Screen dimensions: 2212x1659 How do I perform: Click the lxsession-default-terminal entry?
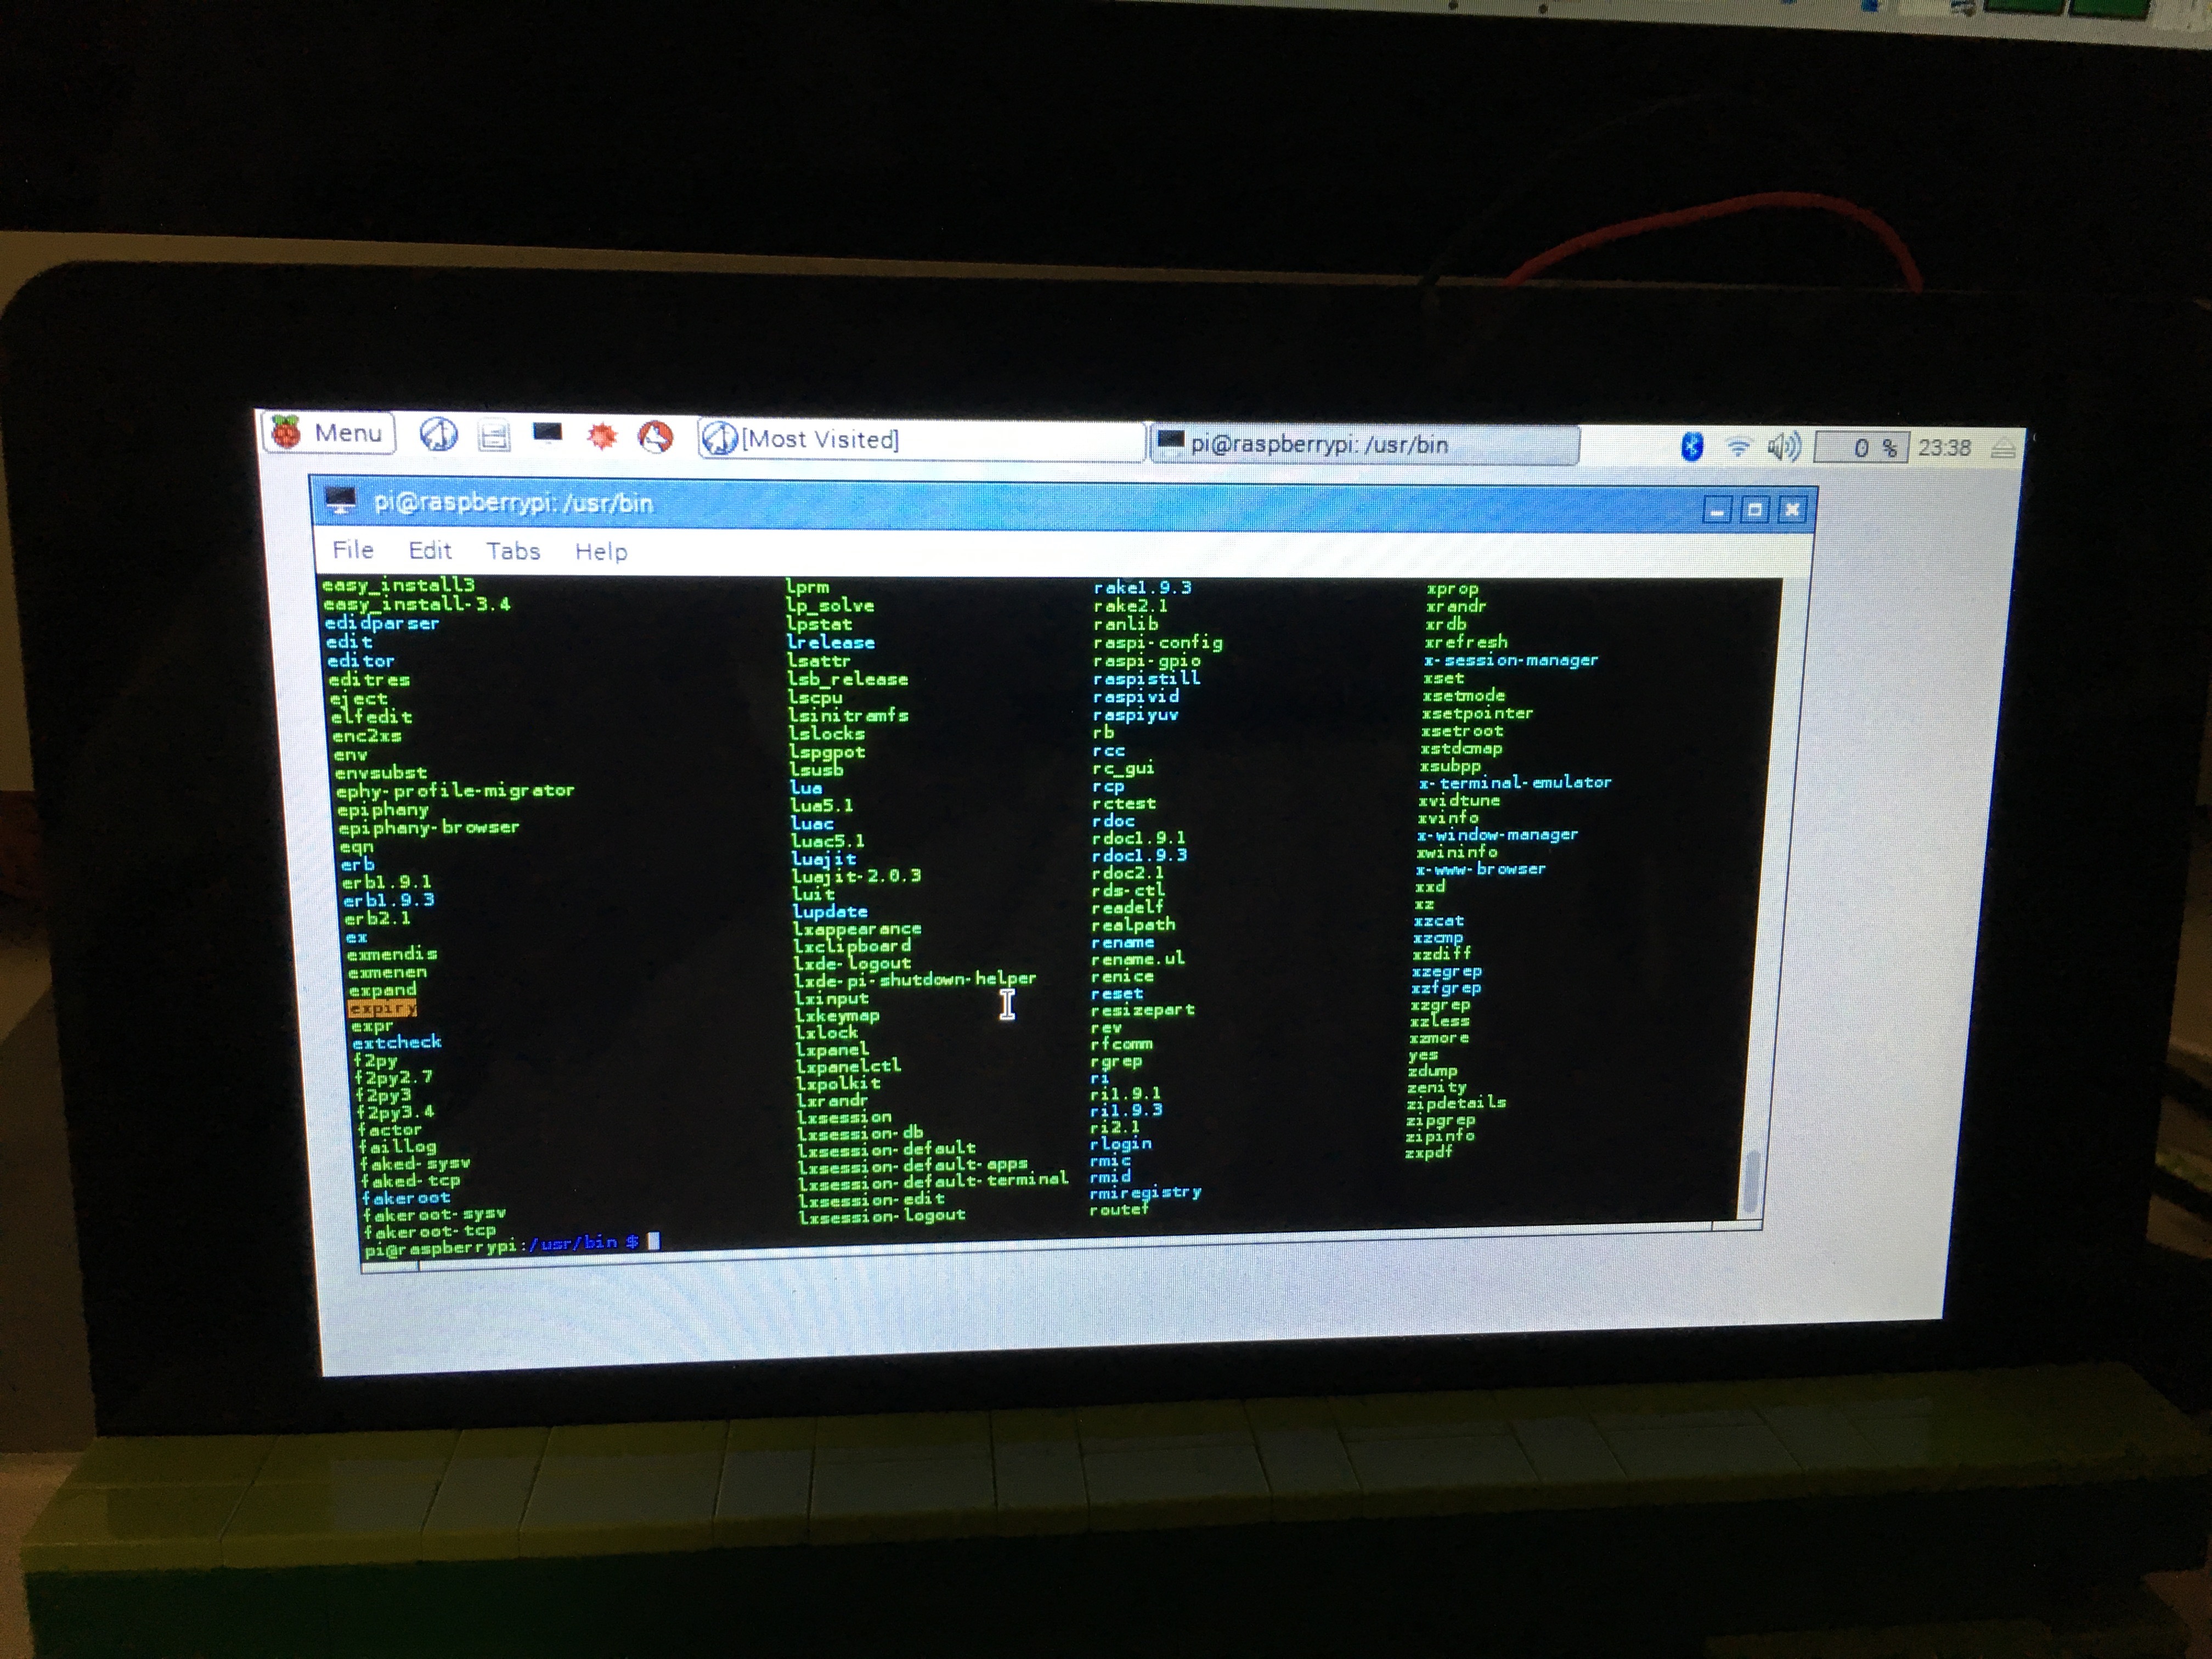tap(932, 1182)
